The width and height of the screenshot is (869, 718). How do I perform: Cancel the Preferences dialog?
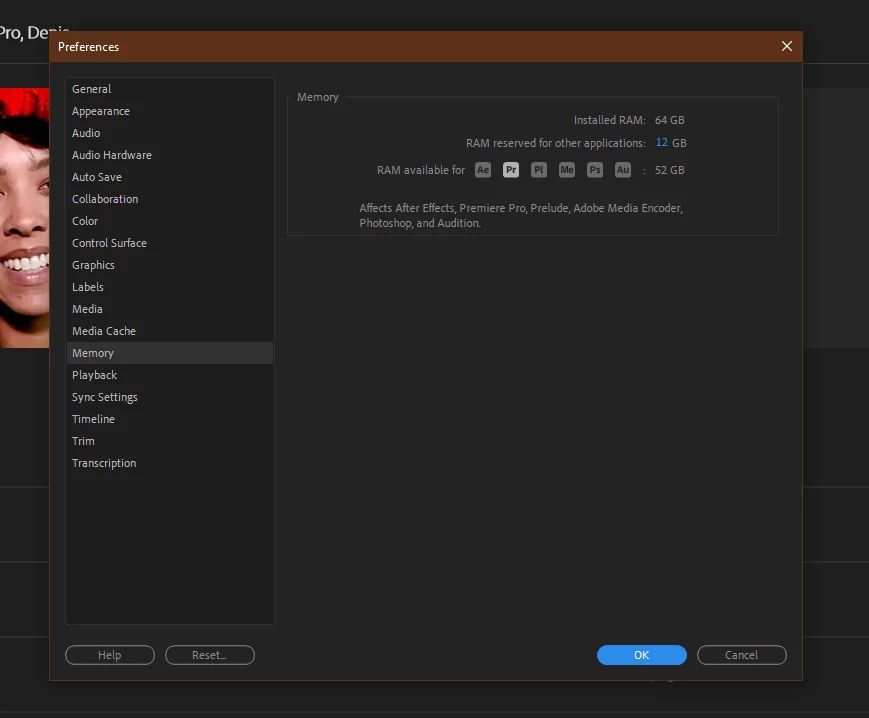[742, 655]
